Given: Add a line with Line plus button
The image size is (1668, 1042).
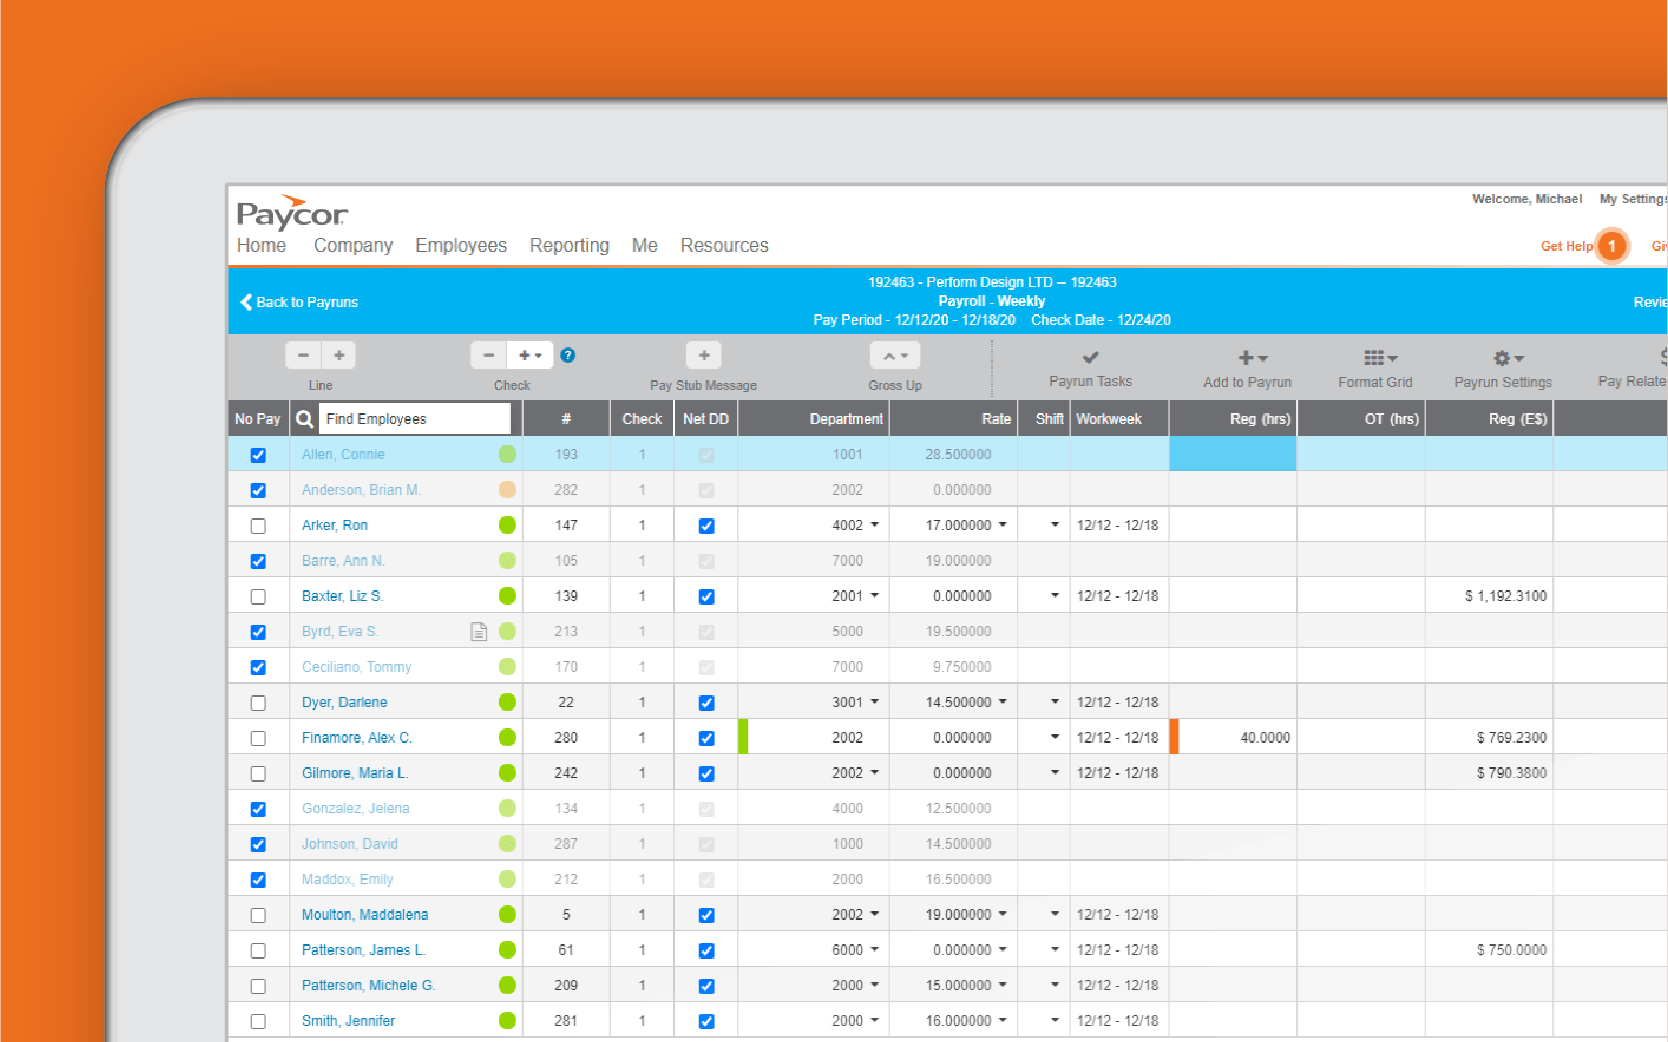Looking at the screenshot, I should tap(339, 355).
